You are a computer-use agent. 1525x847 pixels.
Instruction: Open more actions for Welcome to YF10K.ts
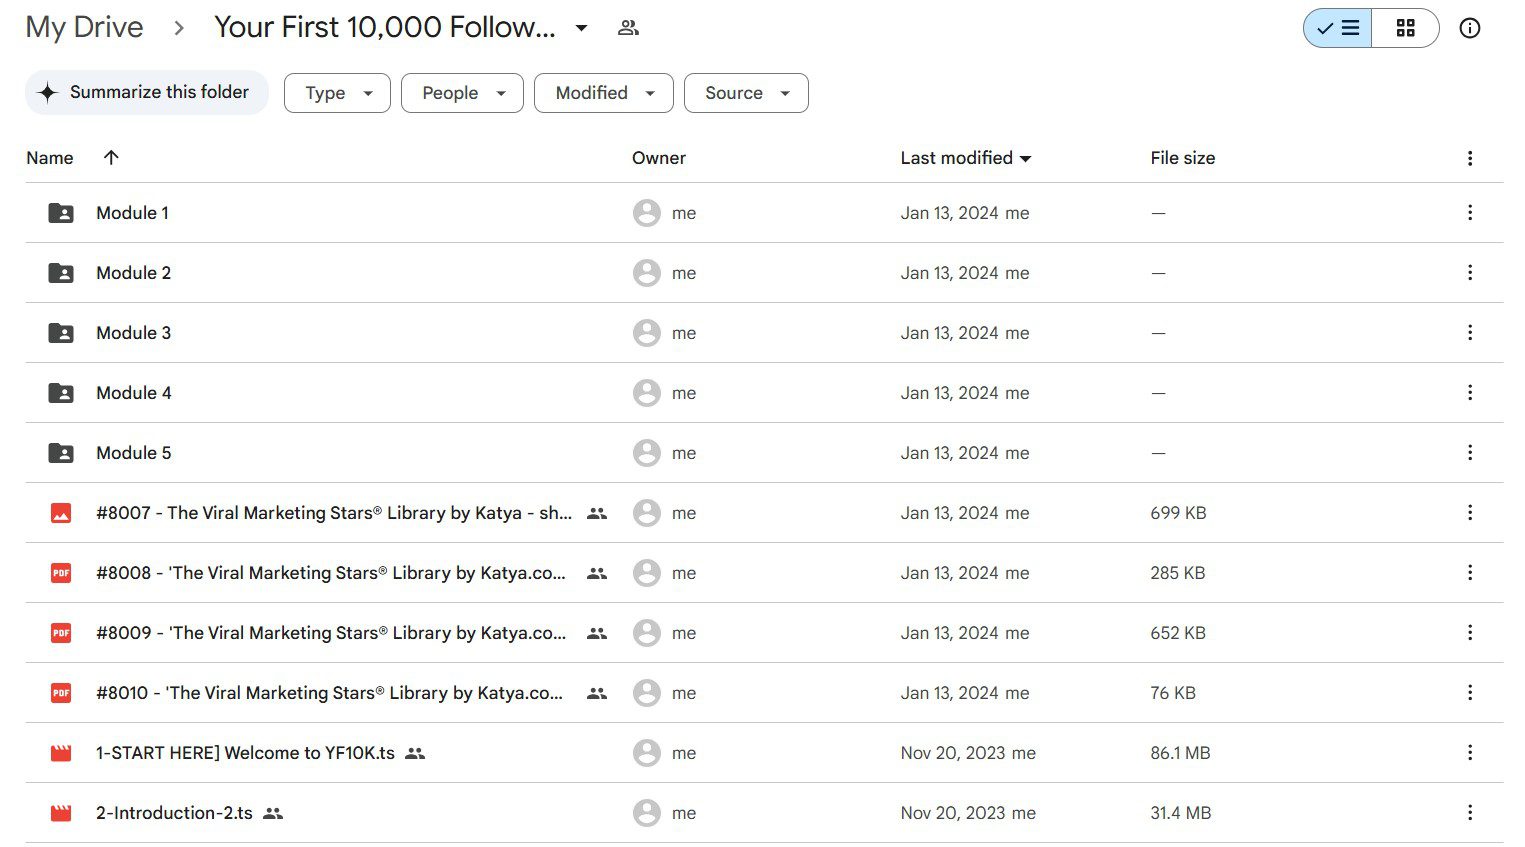[1470, 752]
